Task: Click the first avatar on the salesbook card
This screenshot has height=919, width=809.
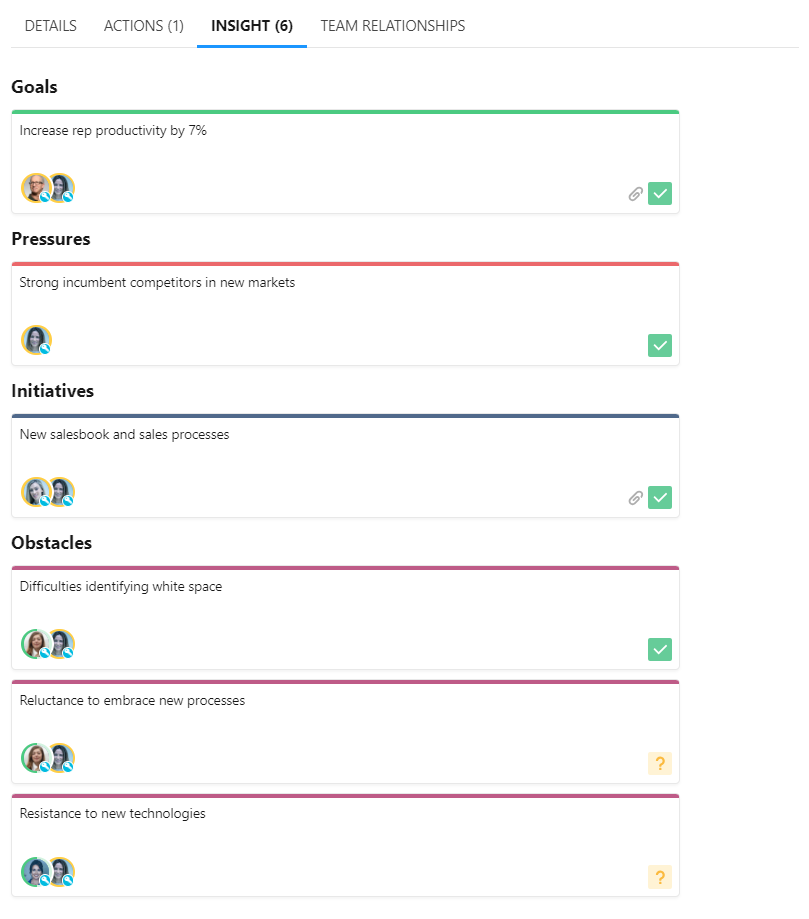Action: point(36,492)
